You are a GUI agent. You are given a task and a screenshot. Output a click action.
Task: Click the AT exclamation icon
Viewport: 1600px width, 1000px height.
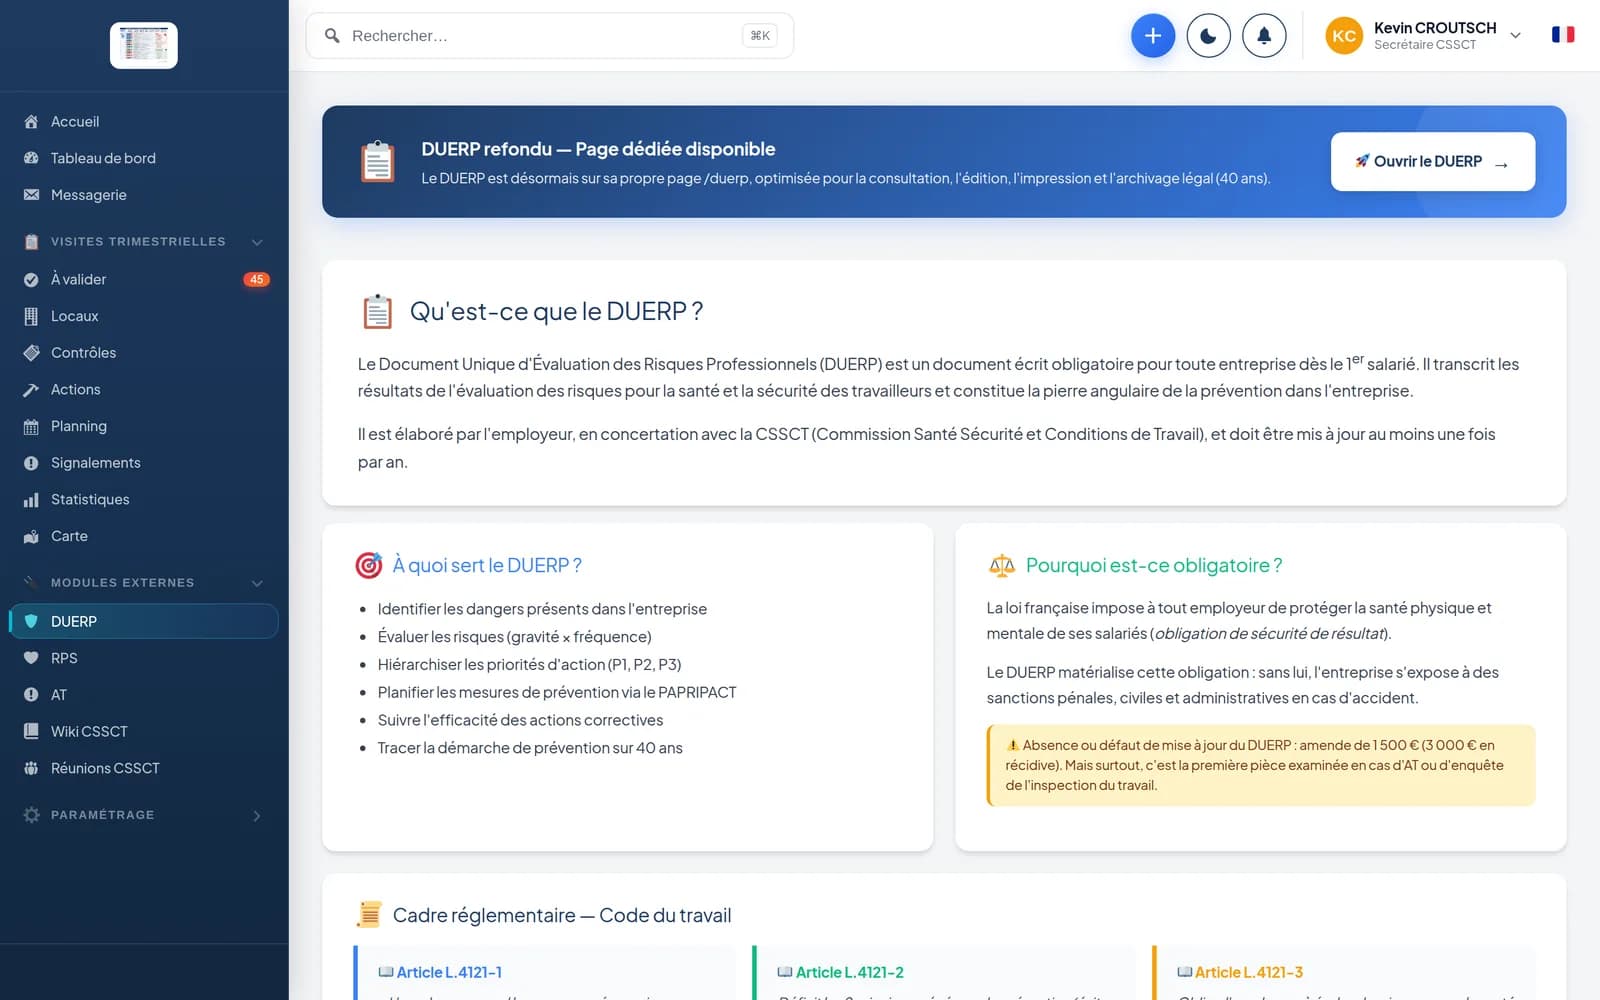31,695
